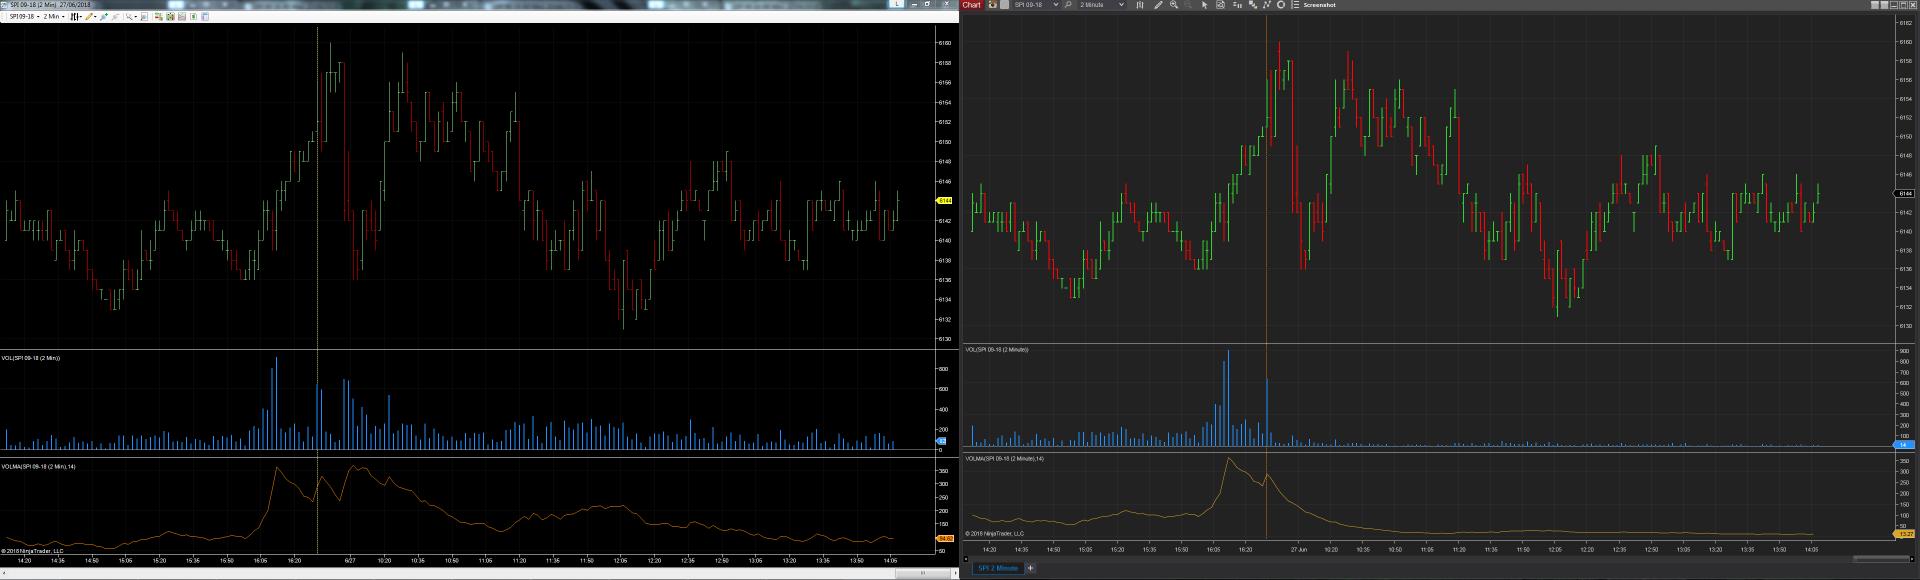The width and height of the screenshot is (1920, 580).
Task: Select the cursor pointer tool in right chart
Action: coord(1204,5)
